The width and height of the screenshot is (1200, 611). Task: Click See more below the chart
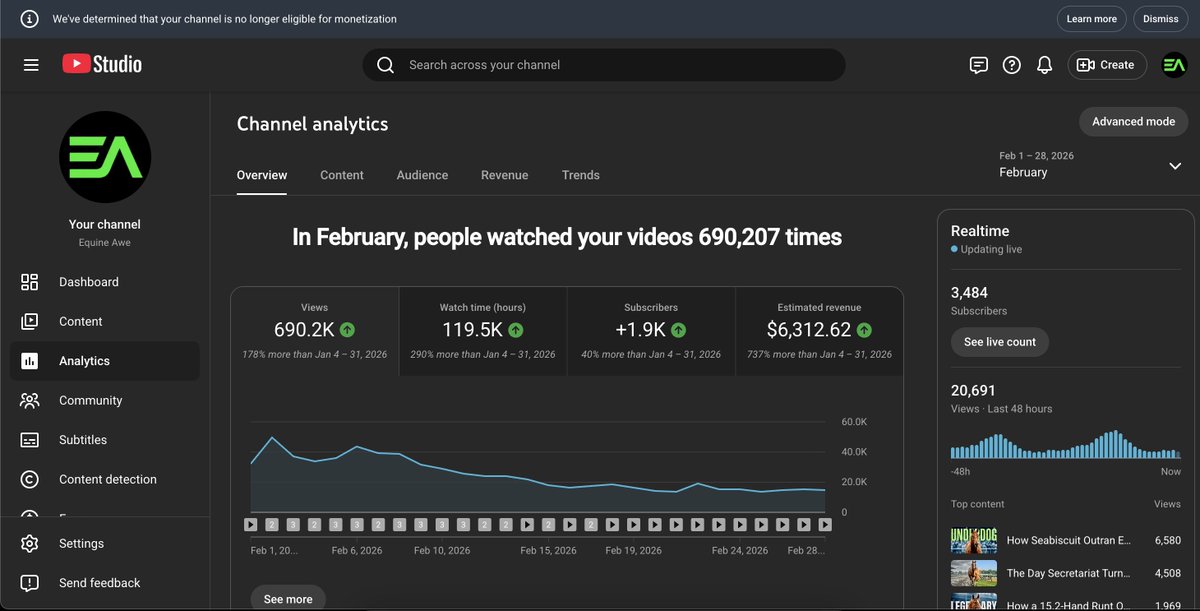(x=288, y=598)
